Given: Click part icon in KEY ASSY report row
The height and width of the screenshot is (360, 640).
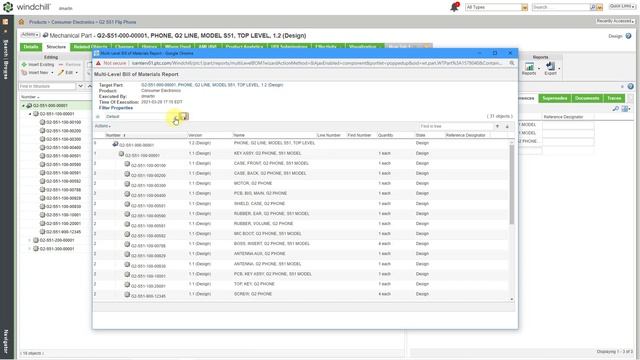Looking at the screenshot, I should point(121,154).
